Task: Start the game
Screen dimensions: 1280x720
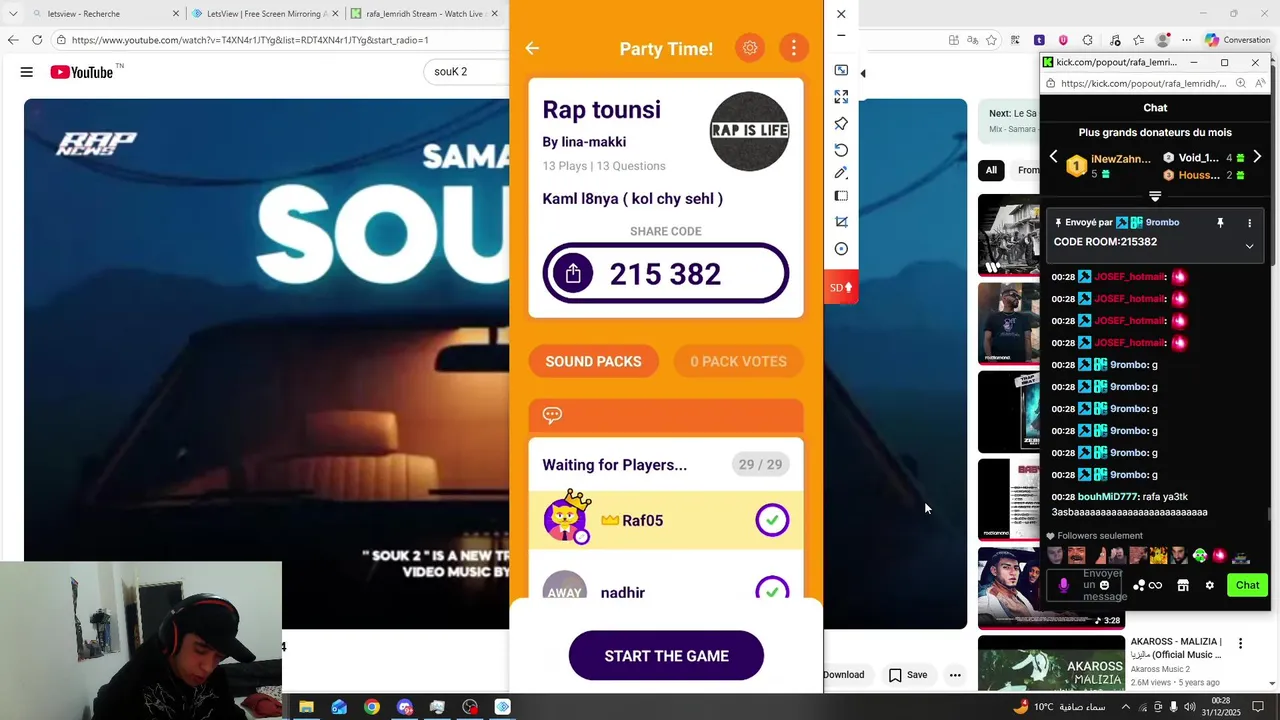Action: coord(666,656)
